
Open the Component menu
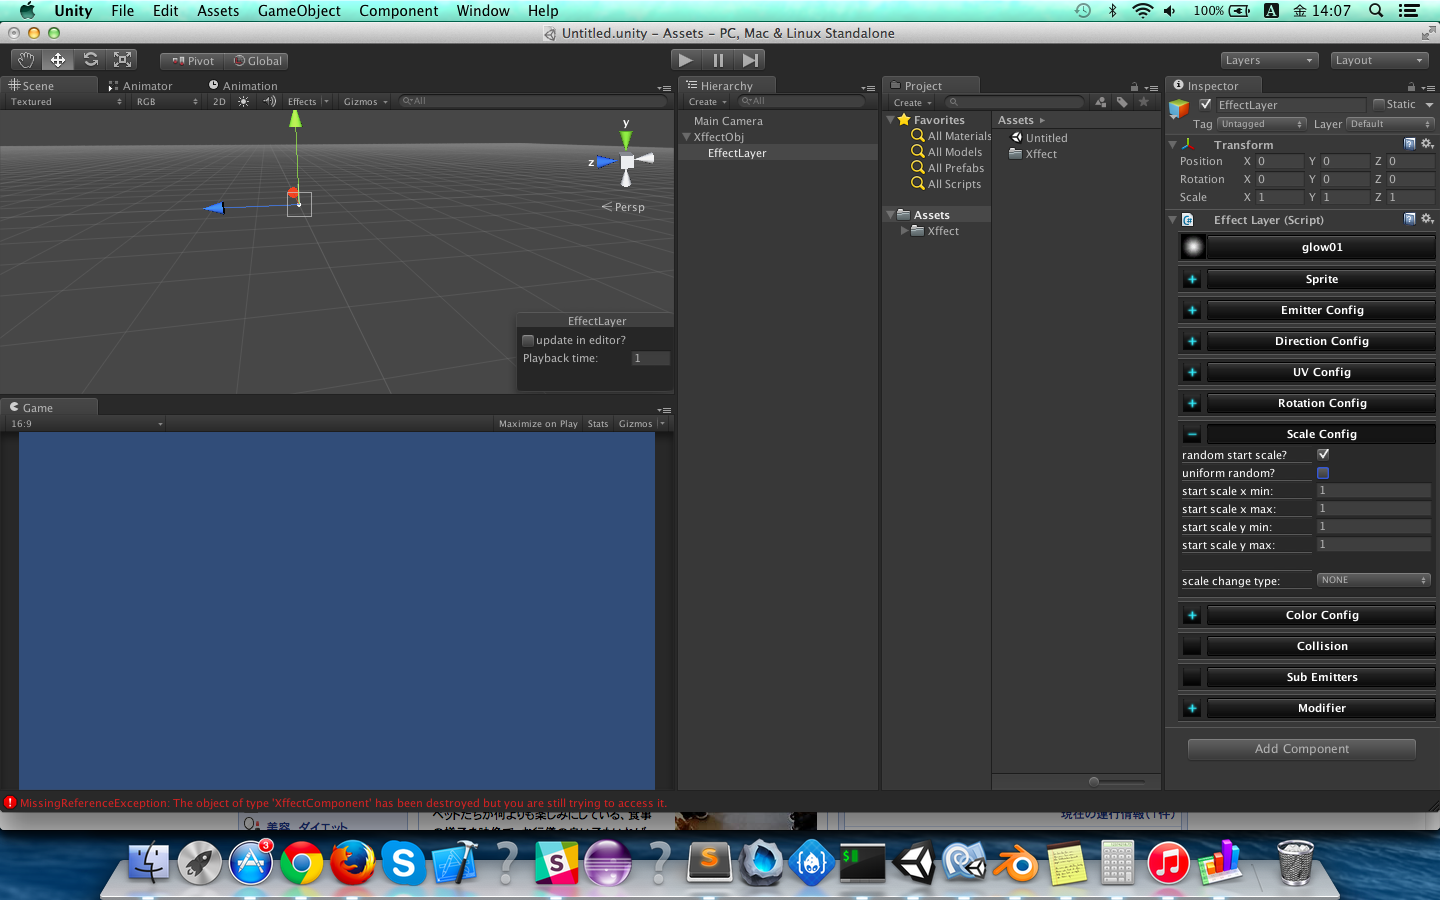coord(398,11)
